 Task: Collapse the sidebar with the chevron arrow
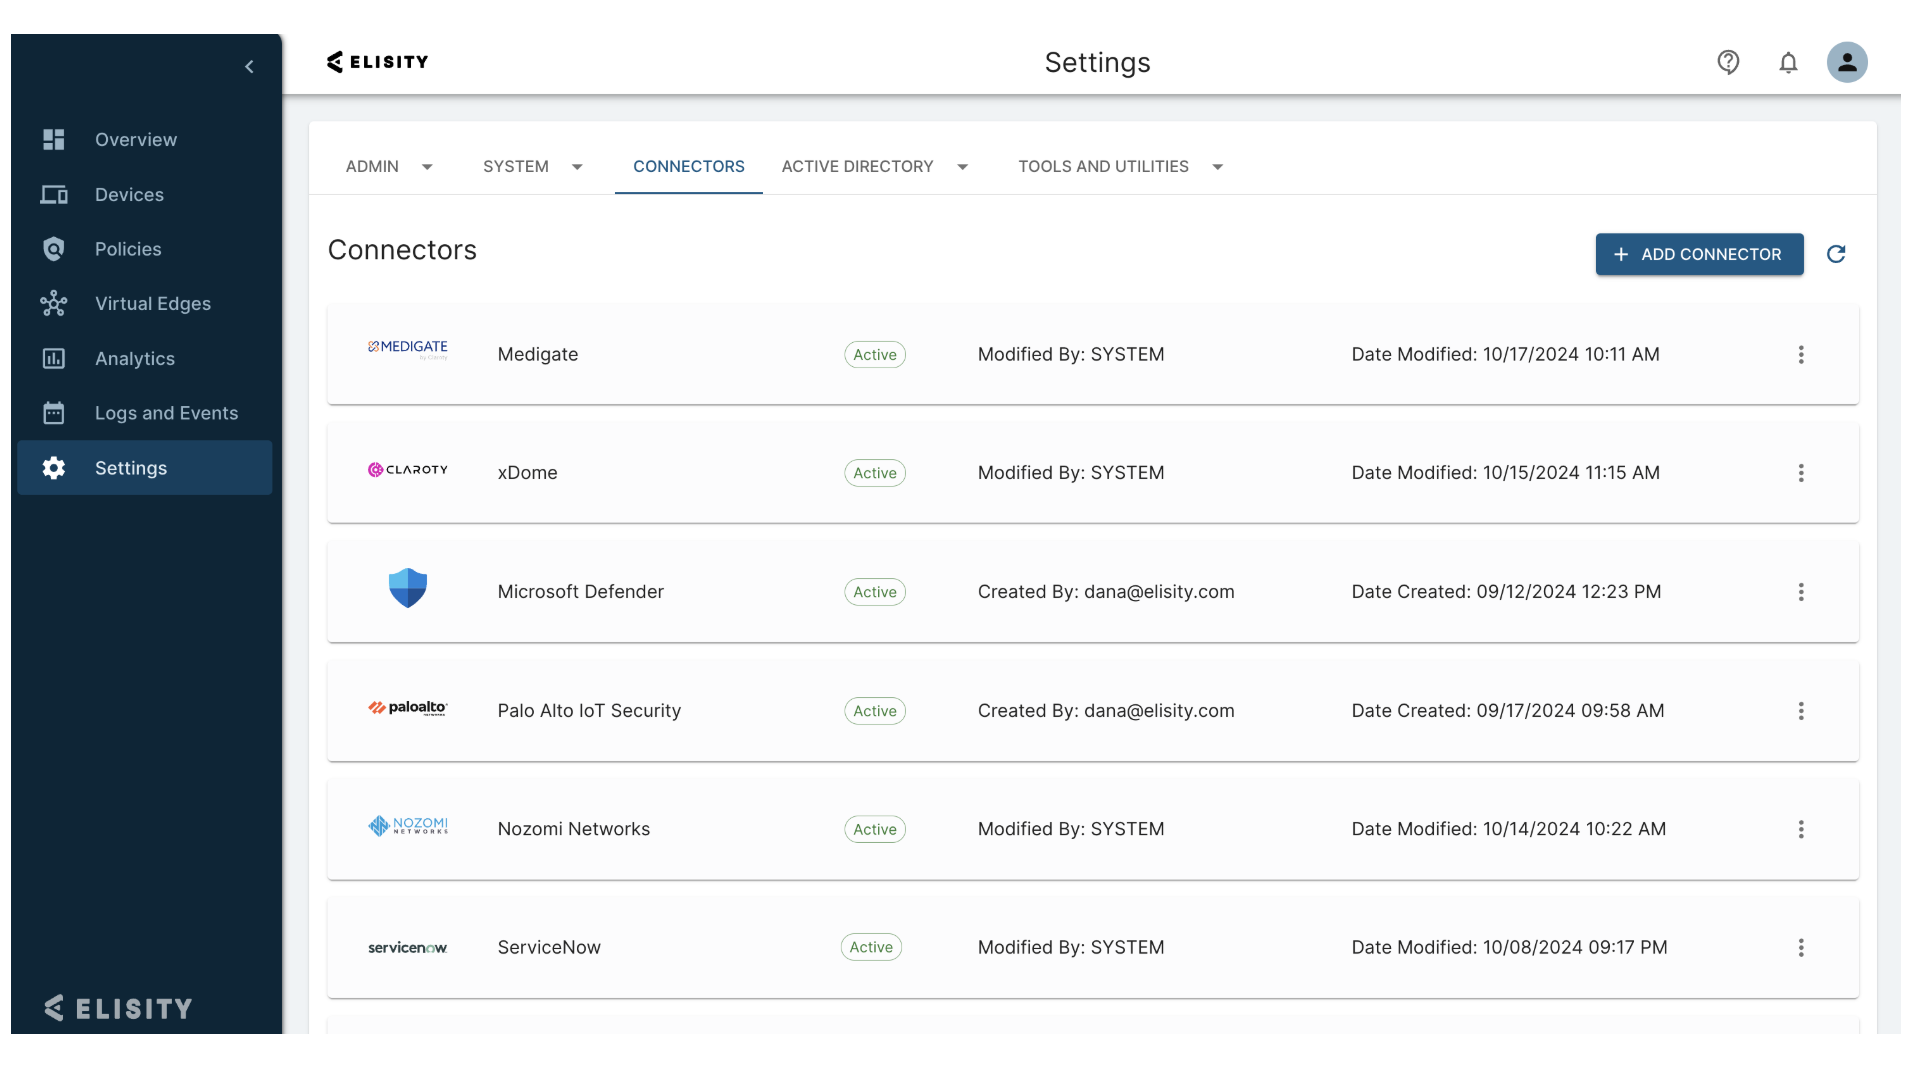[x=249, y=67]
